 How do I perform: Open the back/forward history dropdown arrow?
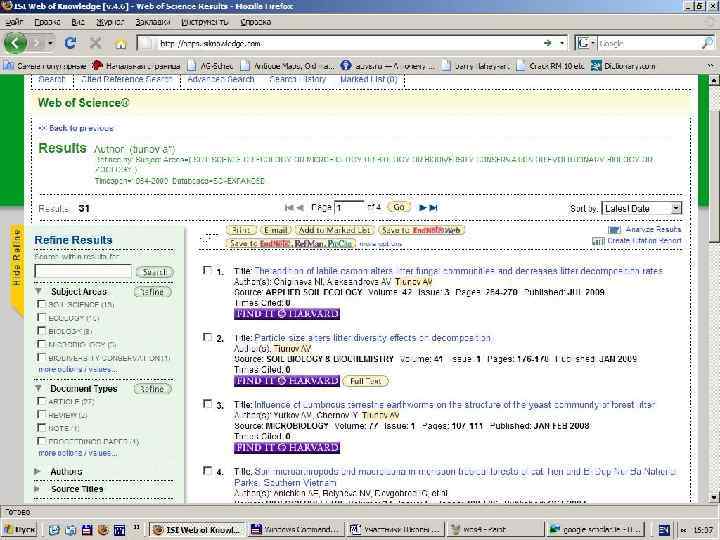click(51, 44)
